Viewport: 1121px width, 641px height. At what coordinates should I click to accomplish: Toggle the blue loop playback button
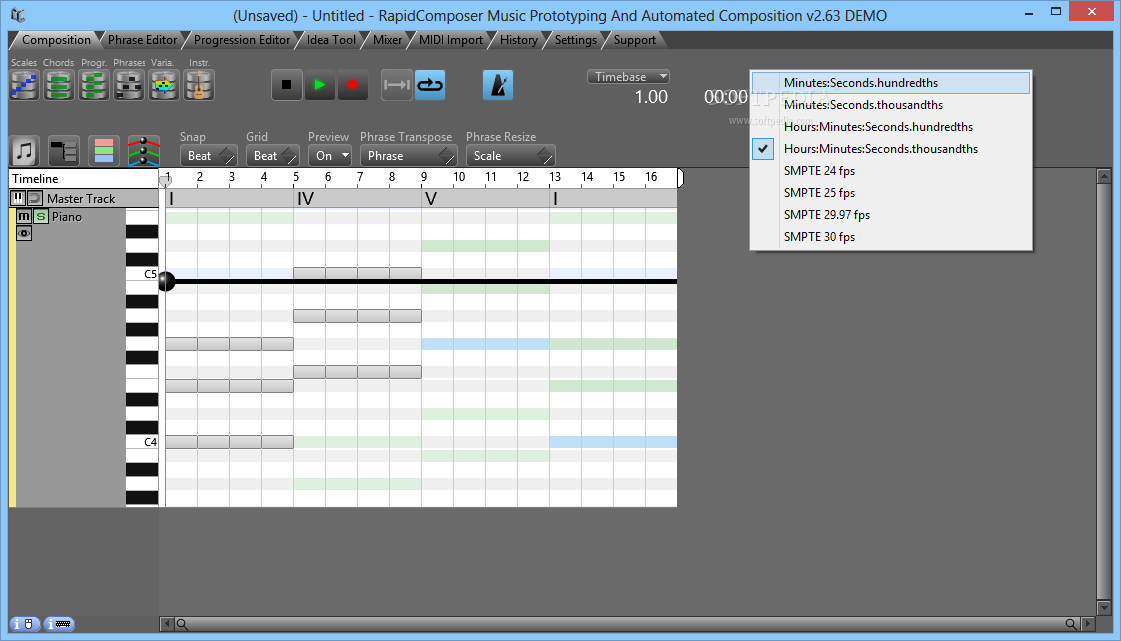click(430, 85)
